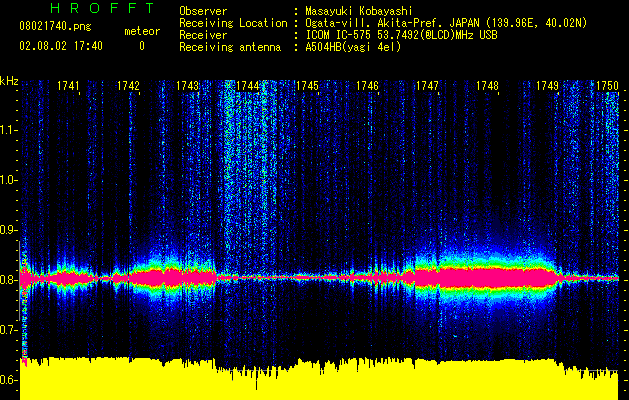Viewport: 629px width, 400px height.
Task: Click the 0.9 frequency axis label
Action: coord(8,230)
